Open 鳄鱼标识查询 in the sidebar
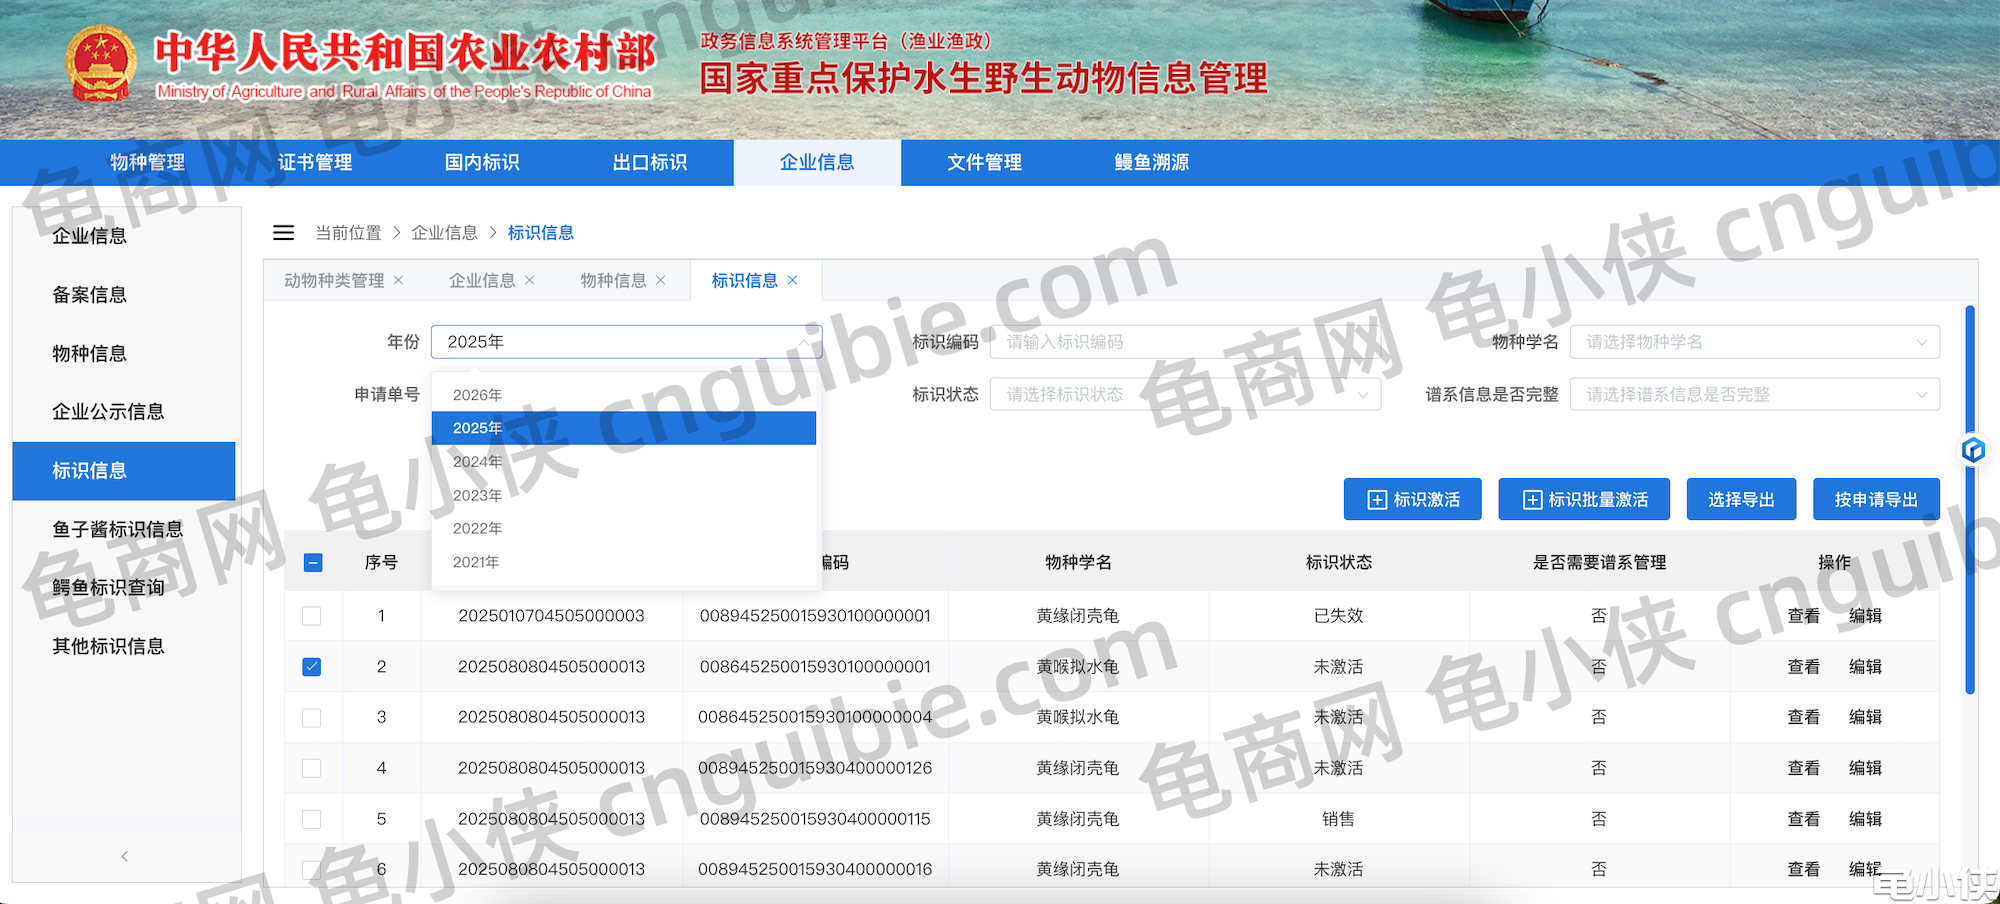This screenshot has width=2000, height=904. click(x=108, y=587)
